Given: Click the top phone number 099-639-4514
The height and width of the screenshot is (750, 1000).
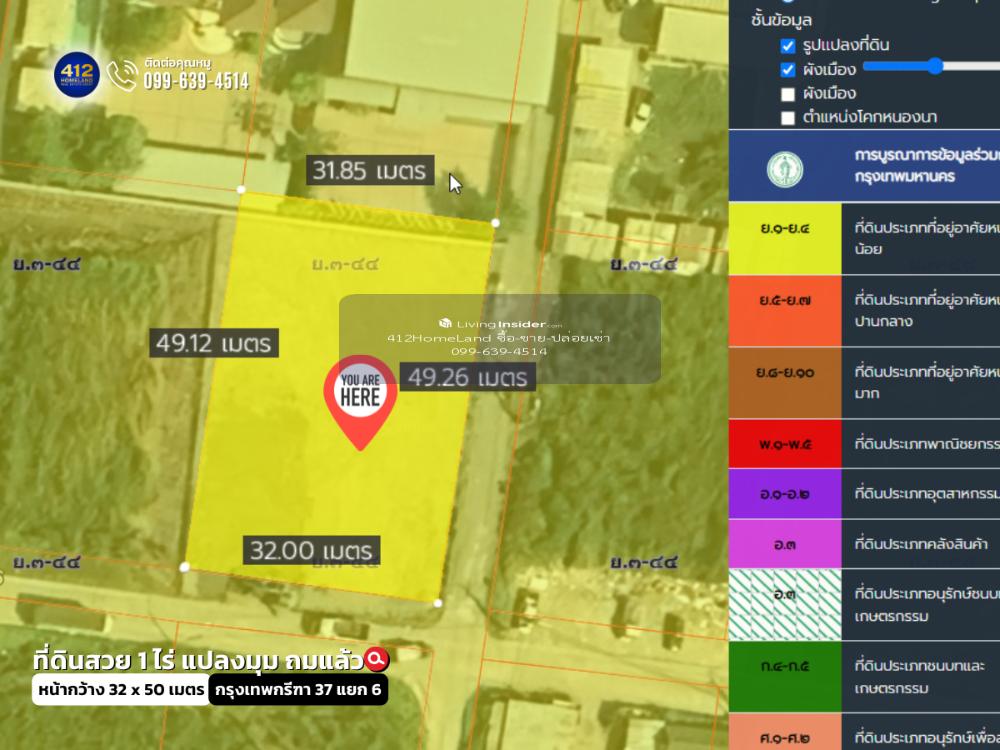Looking at the screenshot, I should pyautogui.click(x=196, y=82).
